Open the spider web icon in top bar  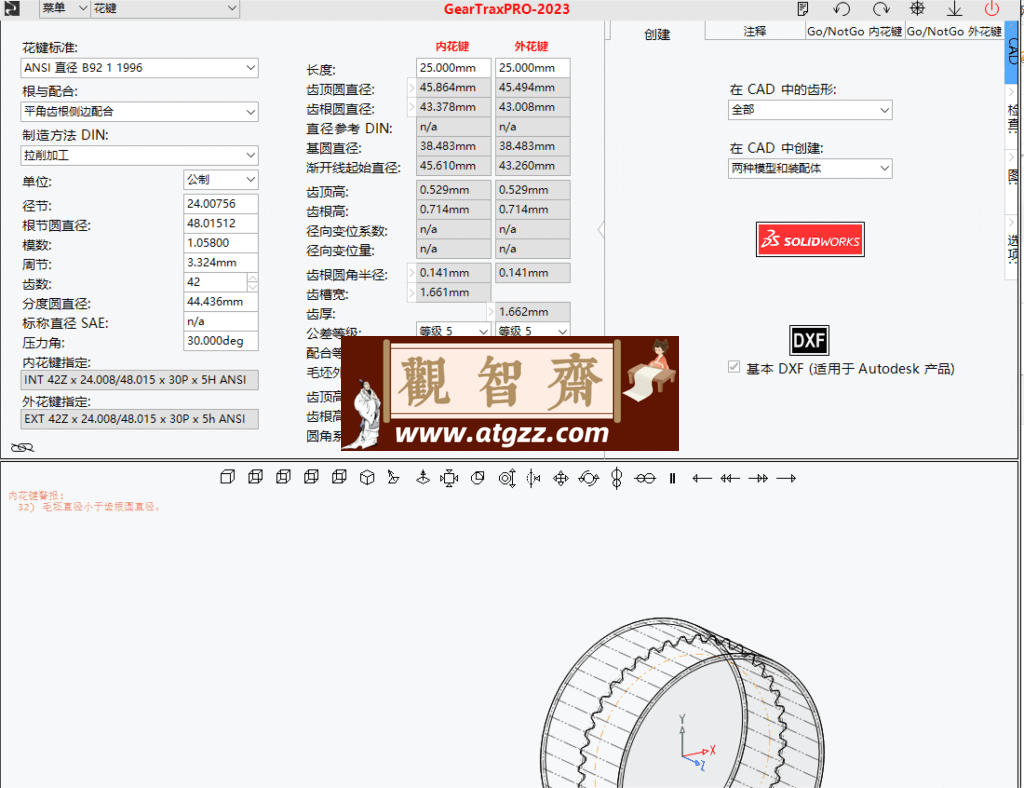tap(918, 8)
